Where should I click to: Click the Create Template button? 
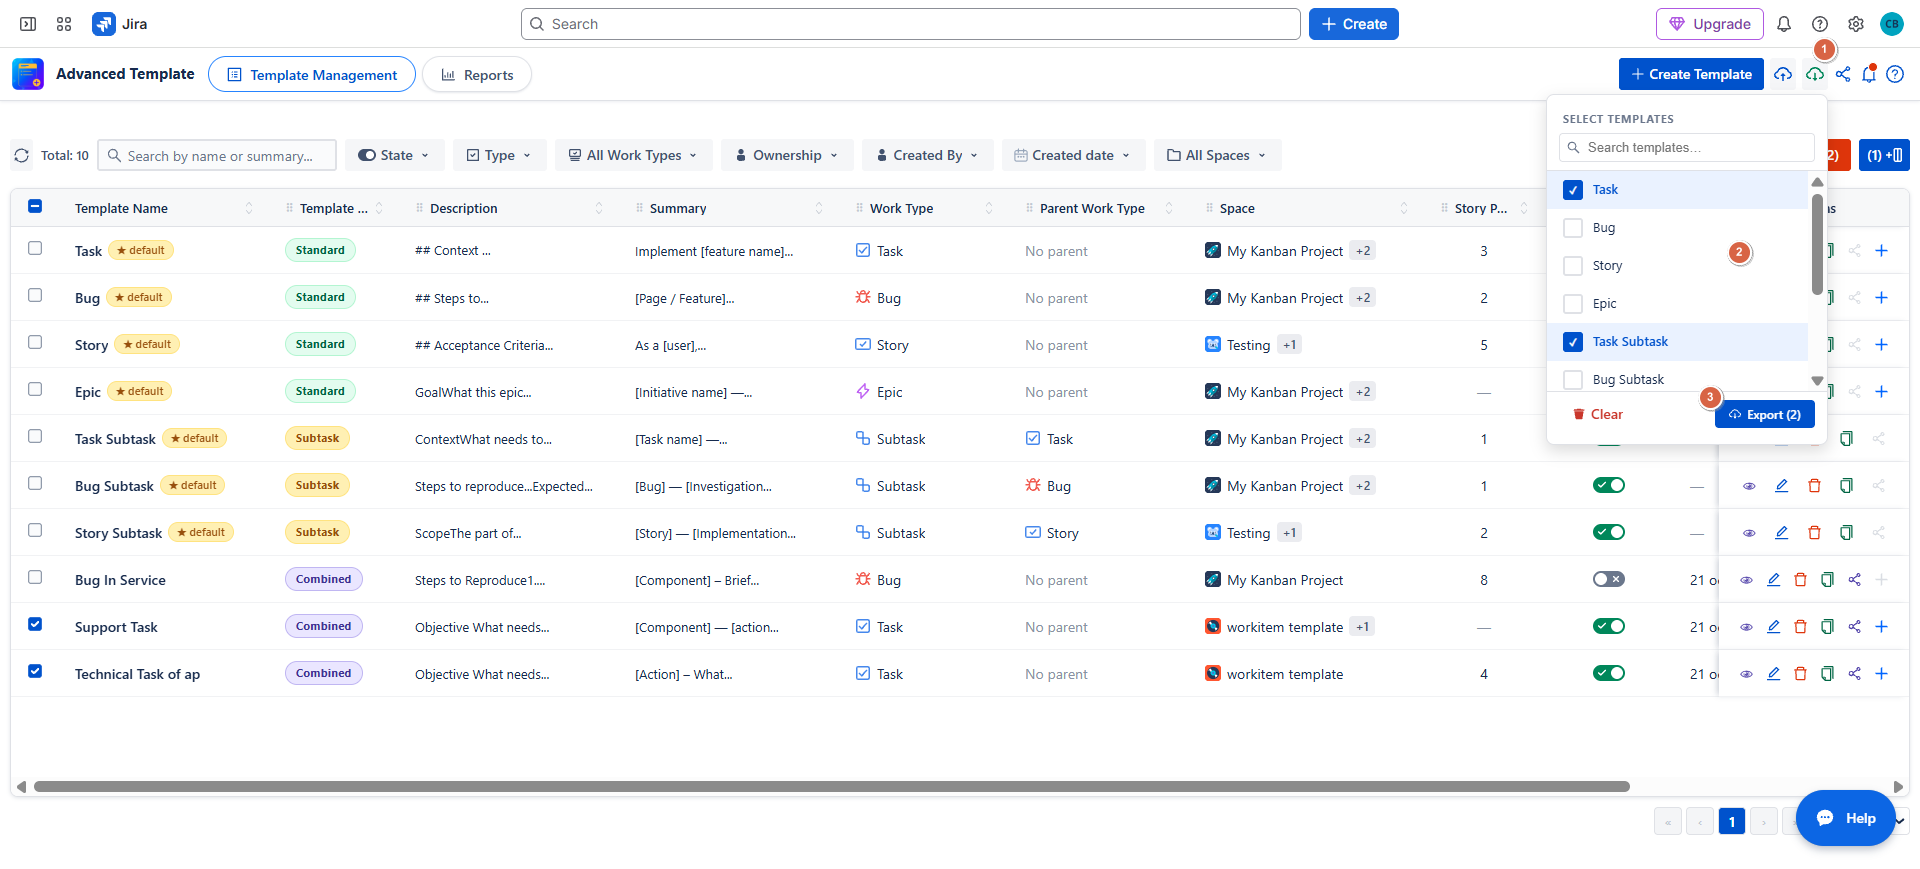(x=1691, y=74)
